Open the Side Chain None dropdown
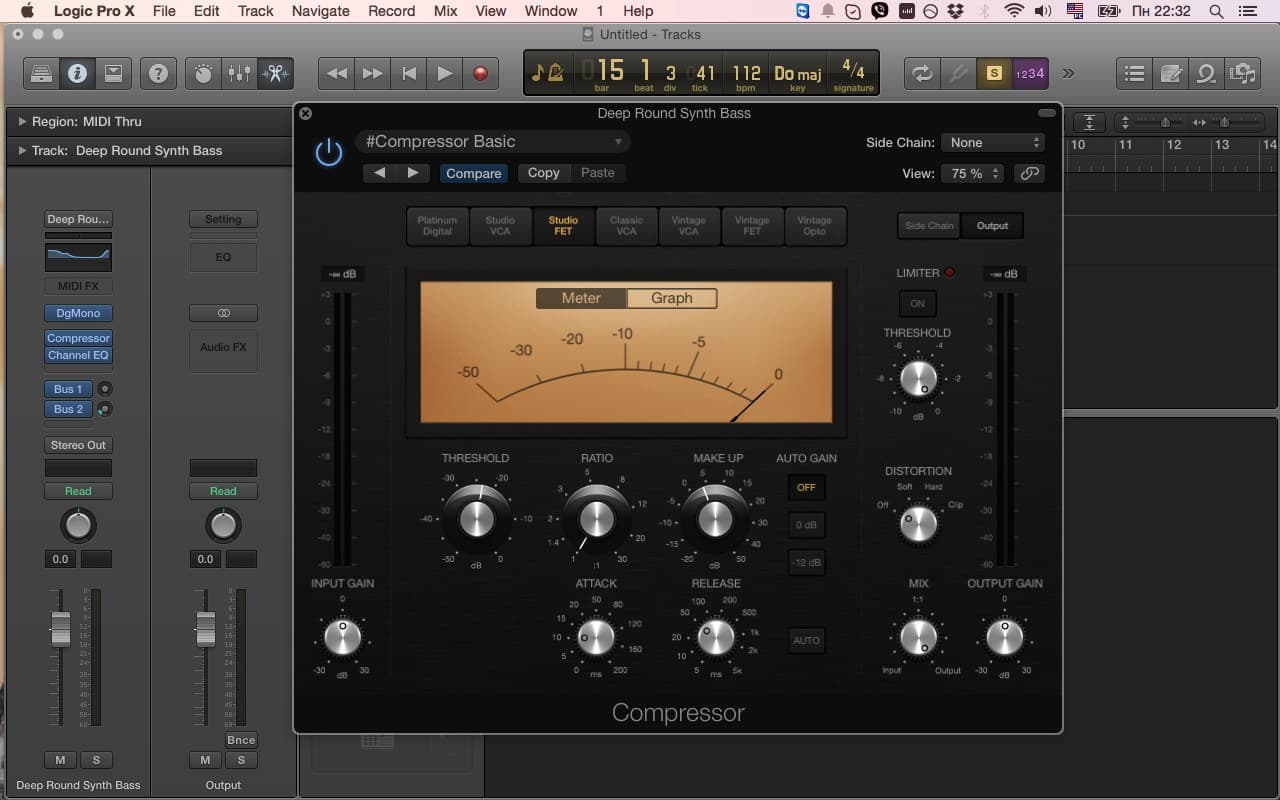 [994, 143]
